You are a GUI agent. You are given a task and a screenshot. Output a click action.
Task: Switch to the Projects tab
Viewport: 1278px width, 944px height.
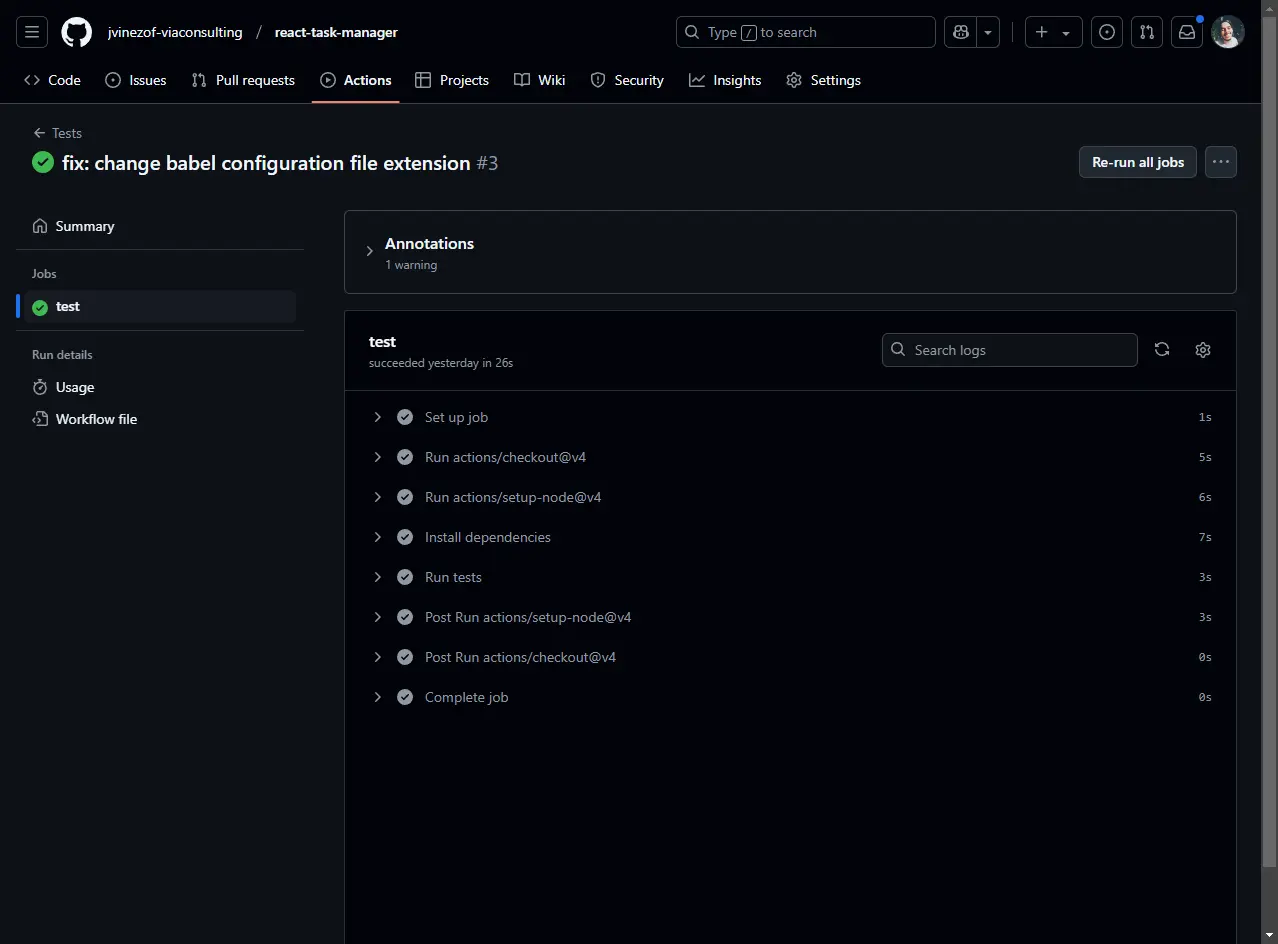452,80
